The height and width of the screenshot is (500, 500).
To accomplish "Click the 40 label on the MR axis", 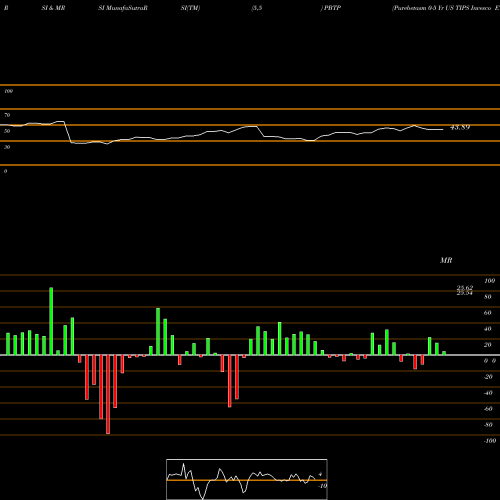I will click(488, 329).
